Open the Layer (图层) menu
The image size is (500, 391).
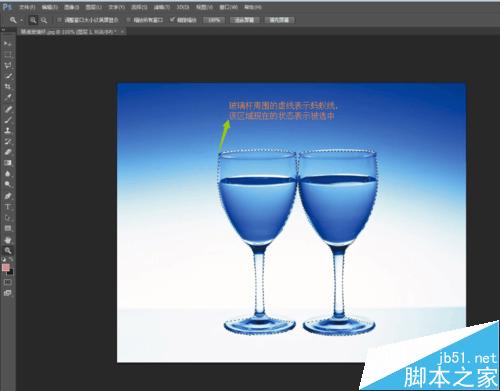pyautogui.click(x=94, y=7)
